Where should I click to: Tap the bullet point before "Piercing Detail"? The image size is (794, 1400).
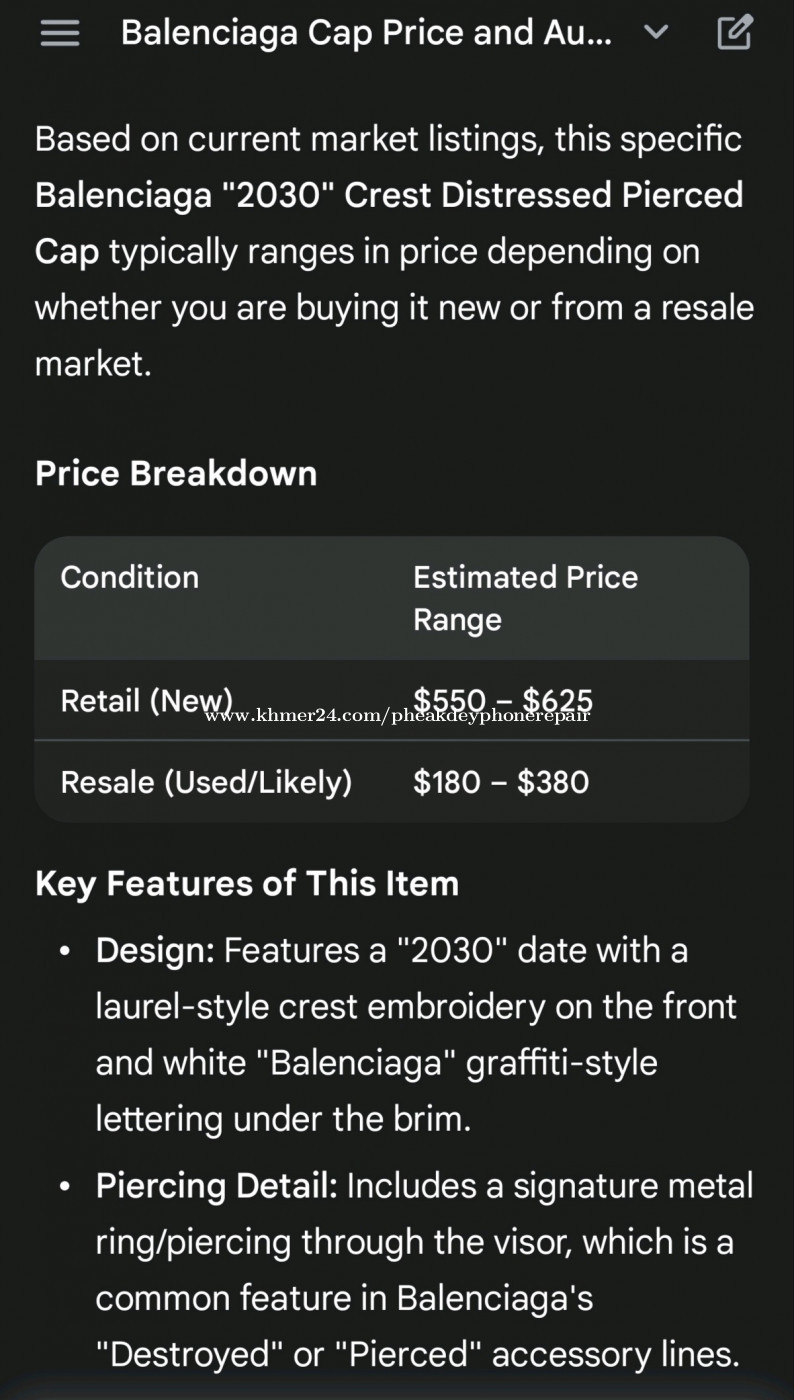pyautogui.click(x=65, y=1187)
